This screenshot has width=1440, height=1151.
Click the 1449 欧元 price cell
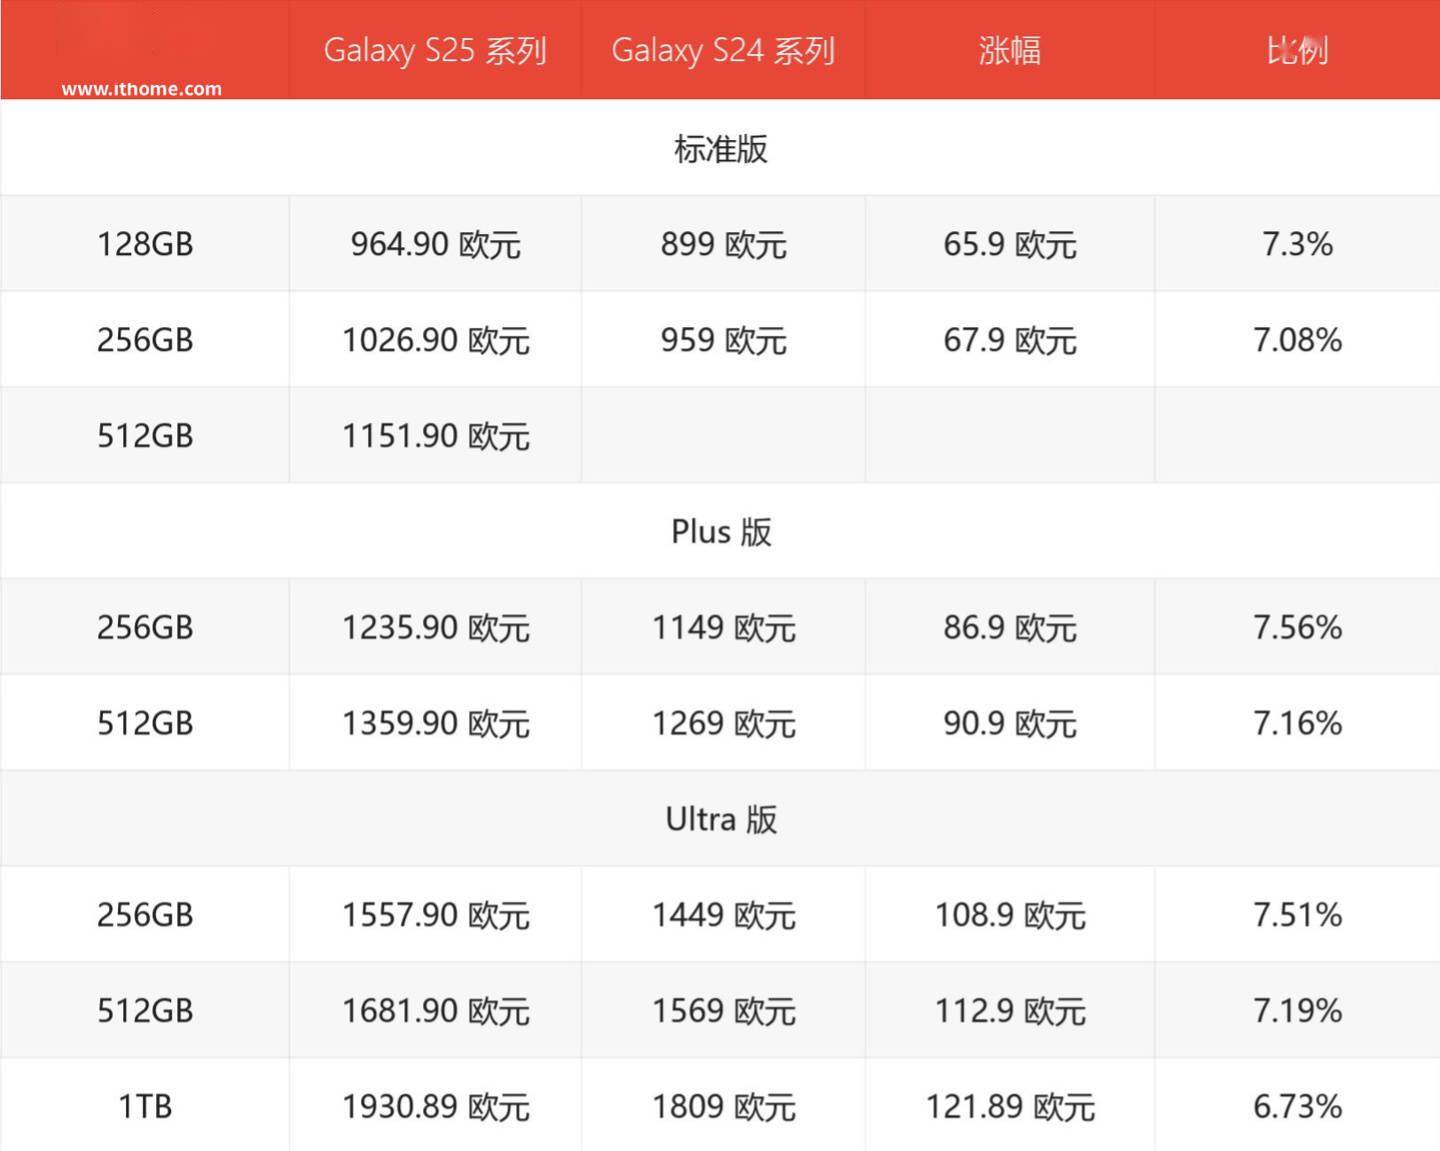723,914
